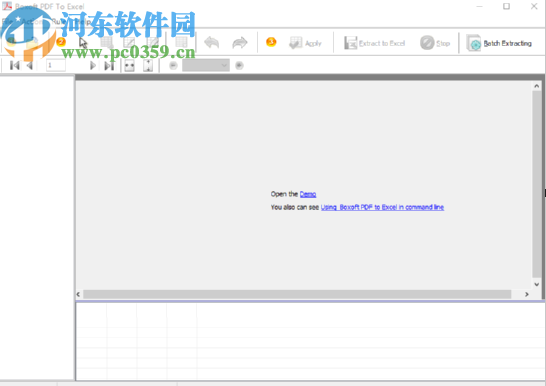
Task: Click the 'Open the' text
Action: point(284,194)
